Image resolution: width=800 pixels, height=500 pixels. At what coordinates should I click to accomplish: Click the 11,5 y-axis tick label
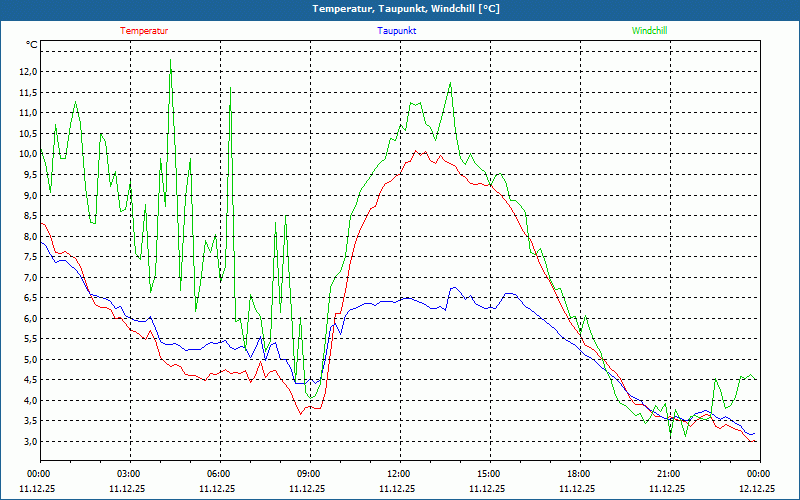coord(27,93)
